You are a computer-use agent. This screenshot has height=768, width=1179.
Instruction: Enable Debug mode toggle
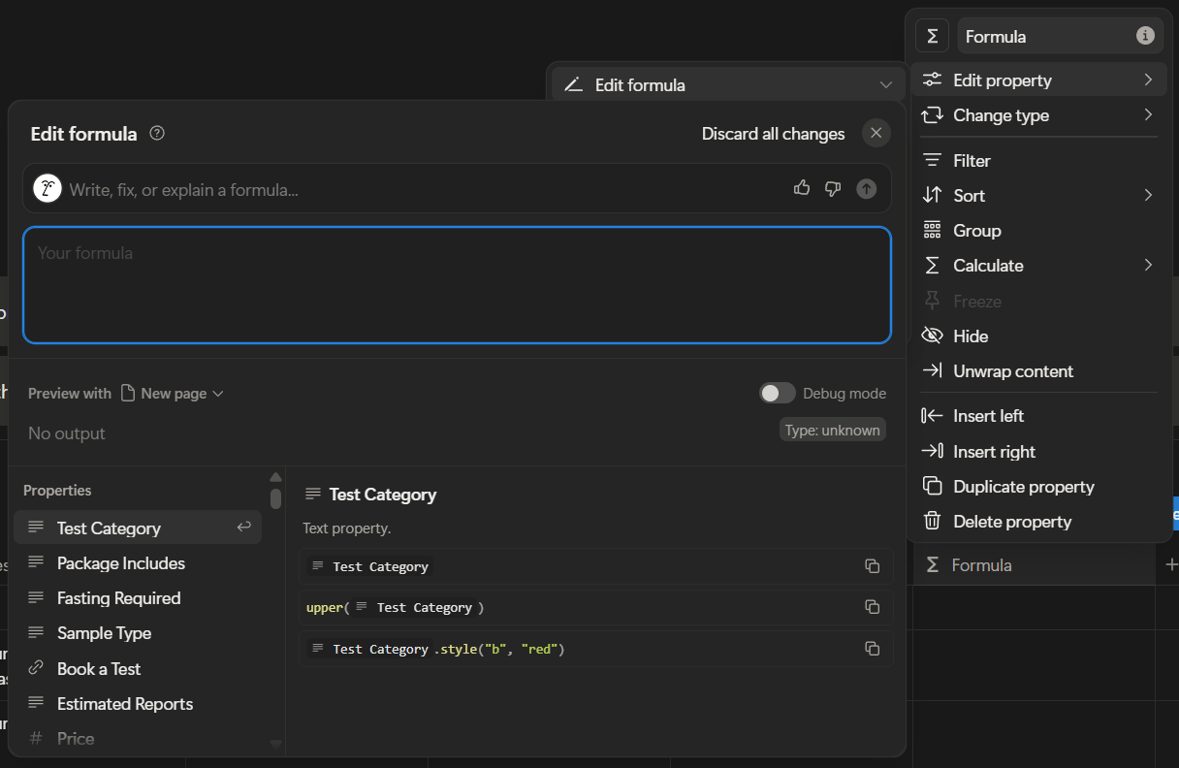[777, 393]
